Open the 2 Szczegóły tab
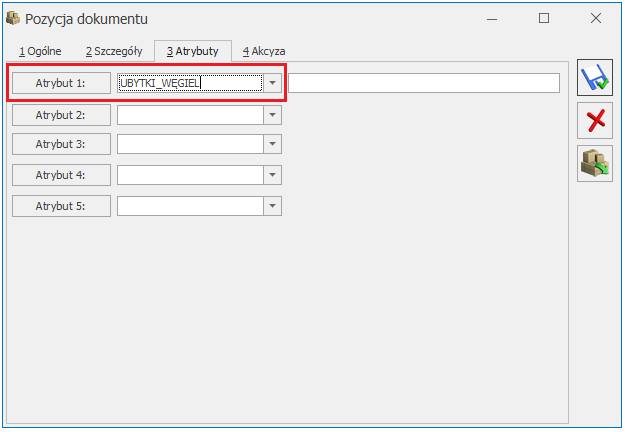Screen dimensions: 625x432 [x=114, y=51]
